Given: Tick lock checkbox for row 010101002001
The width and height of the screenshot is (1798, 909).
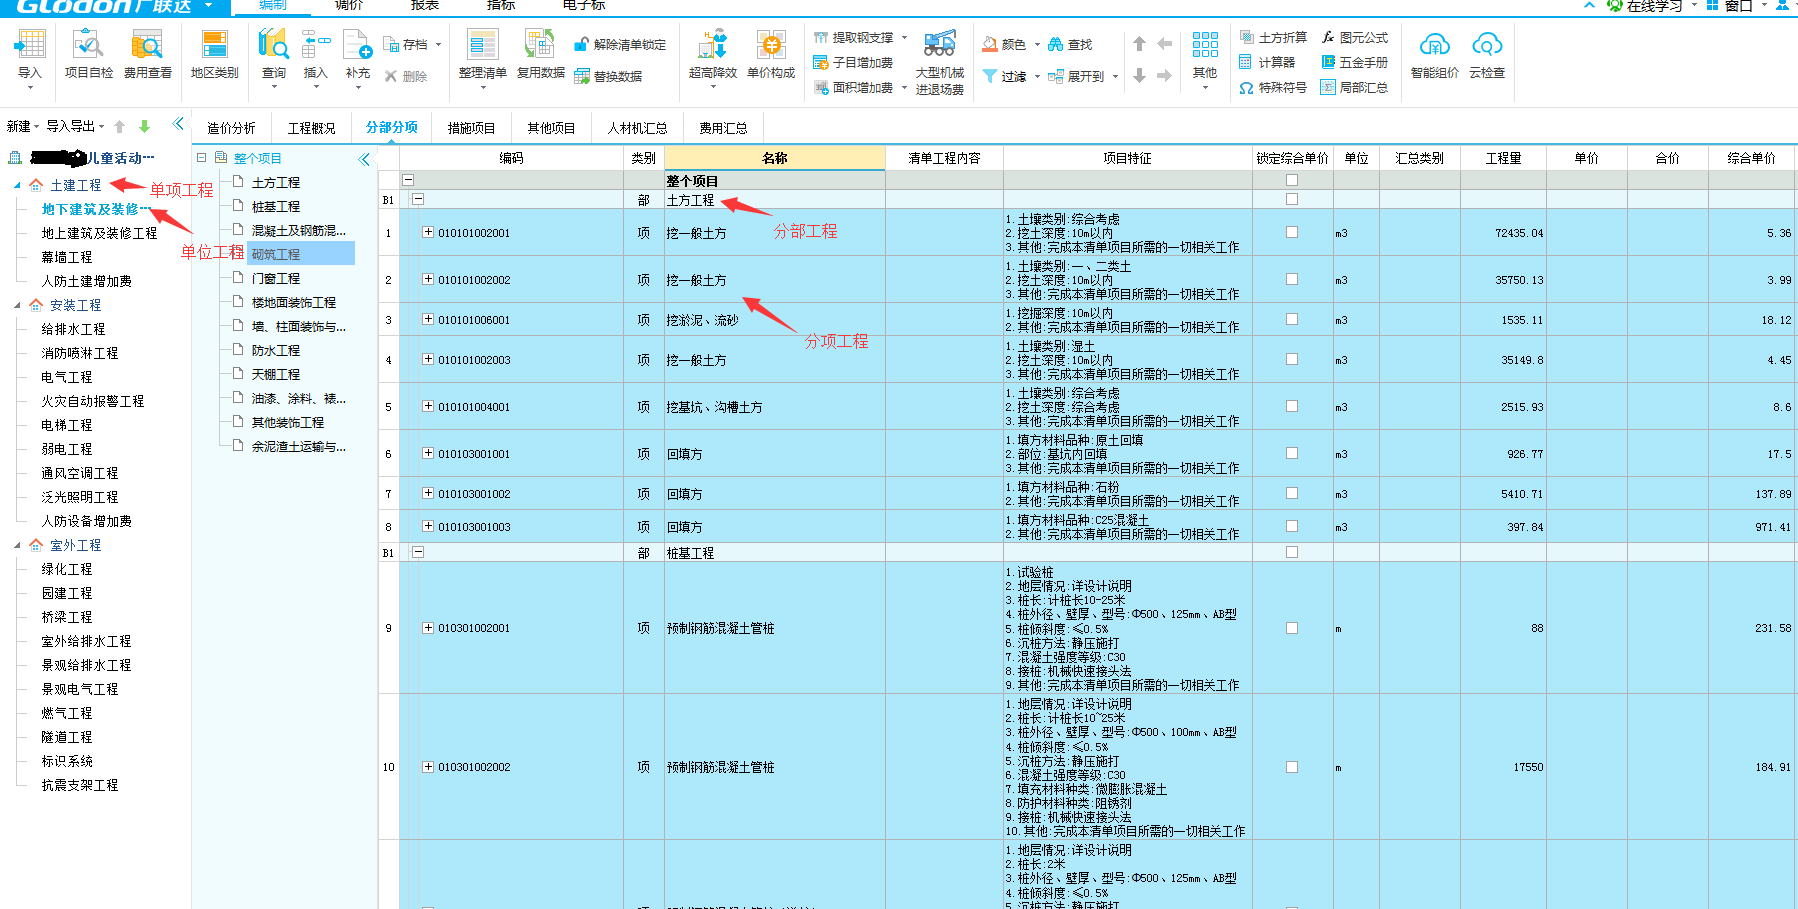Looking at the screenshot, I should point(1291,232).
